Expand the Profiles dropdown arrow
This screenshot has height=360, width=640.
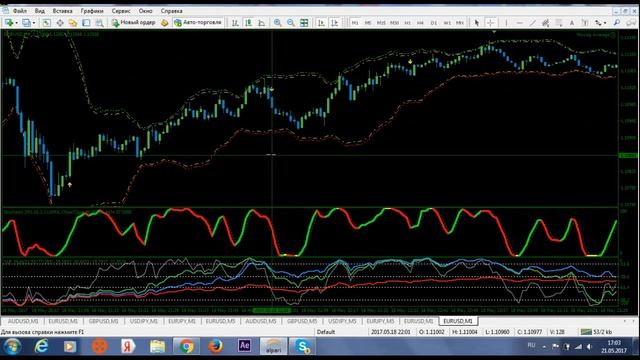click(34, 23)
